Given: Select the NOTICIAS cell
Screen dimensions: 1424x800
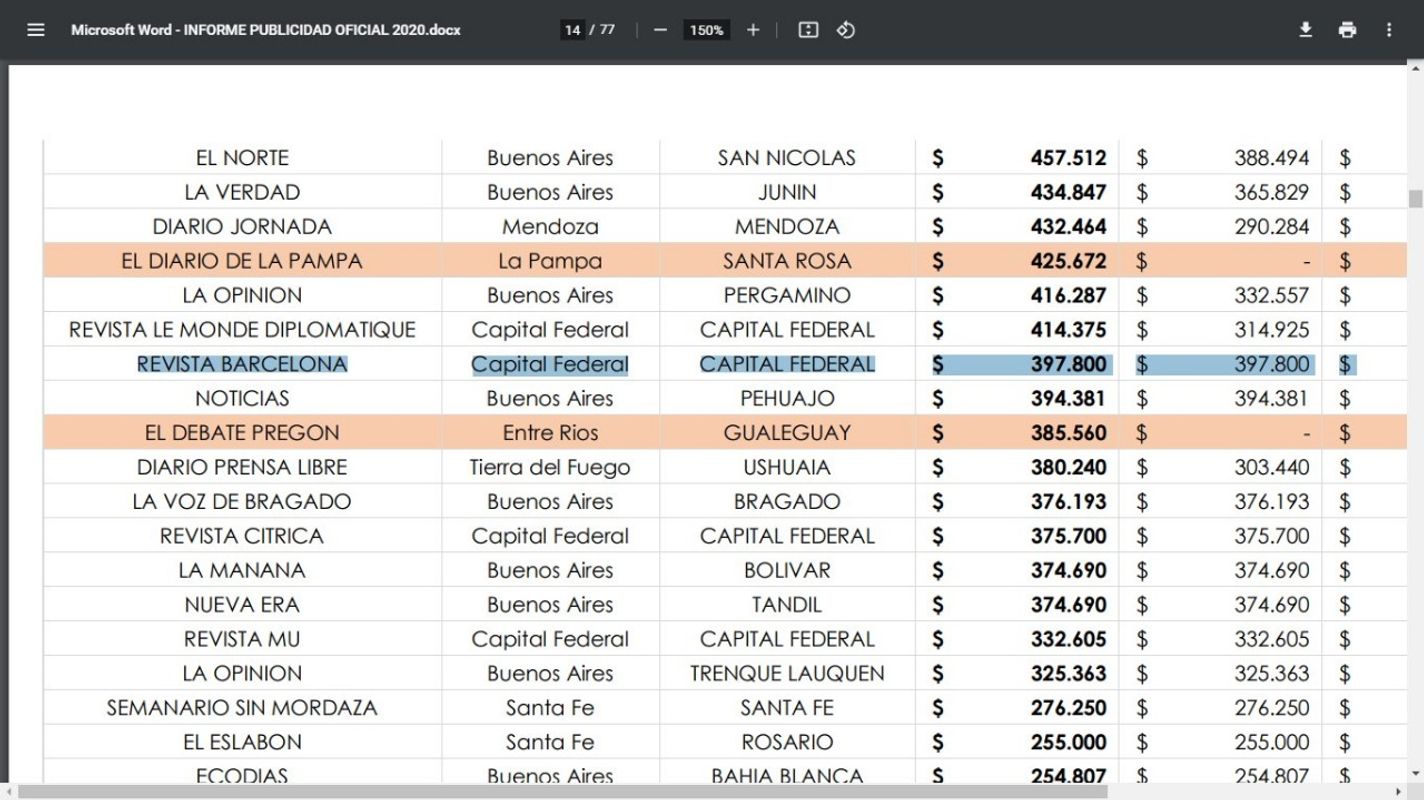Looking at the screenshot, I should [x=242, y=398].
